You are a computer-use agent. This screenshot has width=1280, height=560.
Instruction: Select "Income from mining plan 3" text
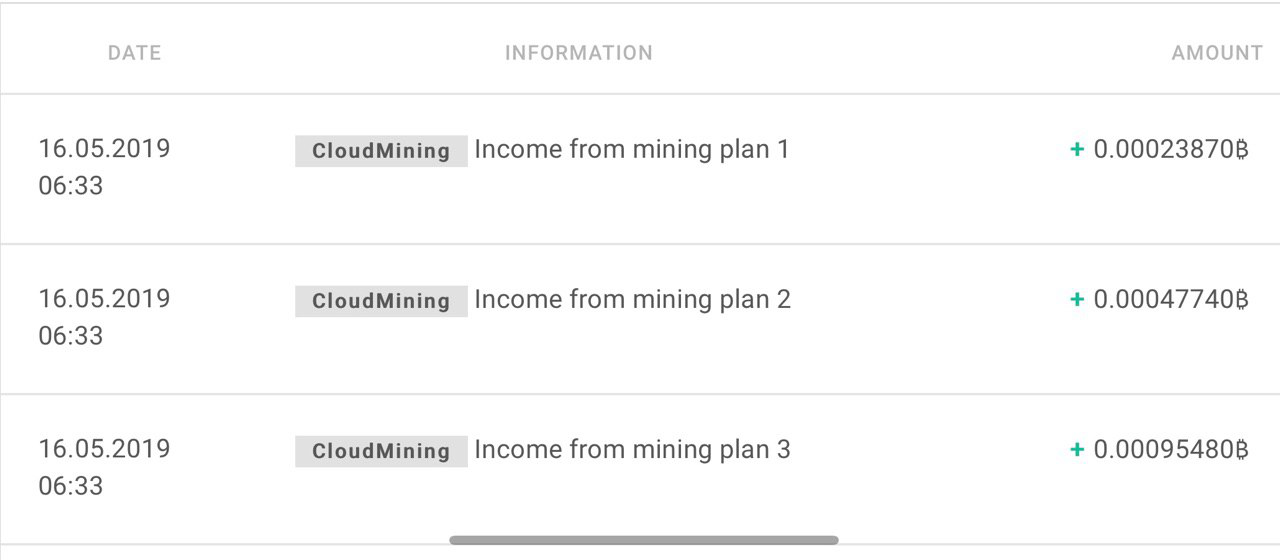pos(632,450)
